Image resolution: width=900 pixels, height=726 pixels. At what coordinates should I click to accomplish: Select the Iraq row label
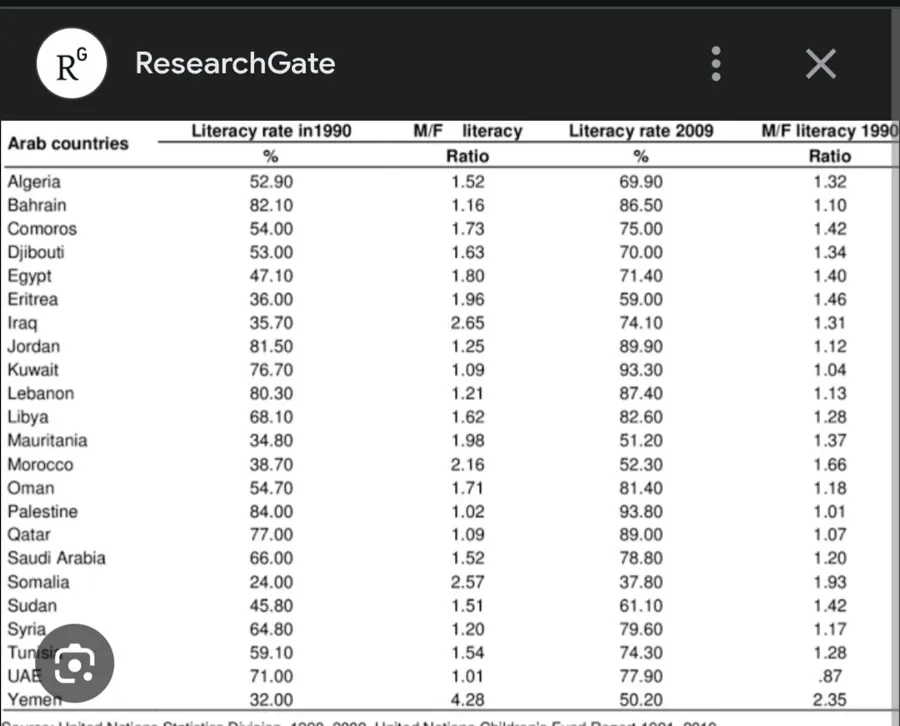(22, 323)
